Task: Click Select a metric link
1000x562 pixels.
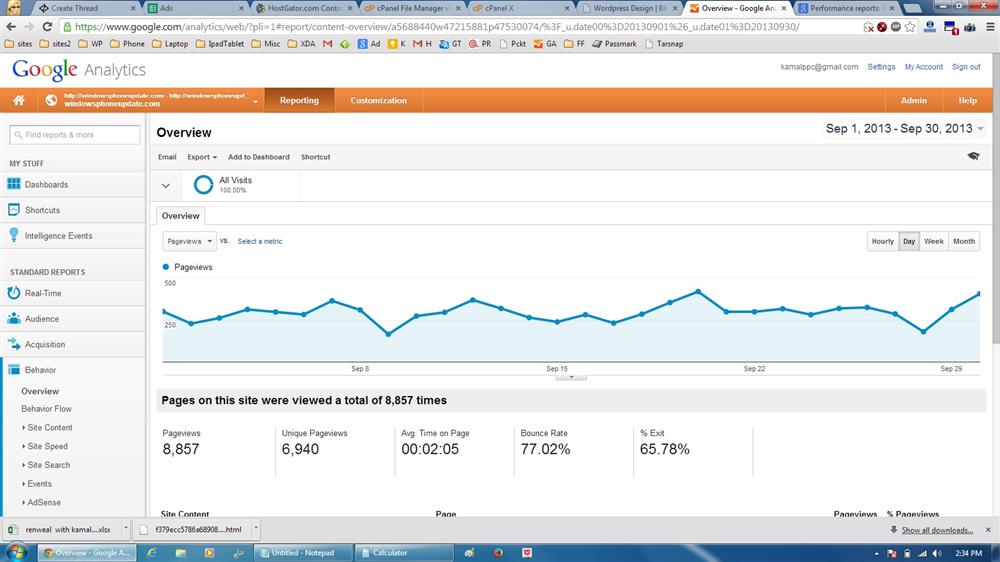Action: pos(260,241)
